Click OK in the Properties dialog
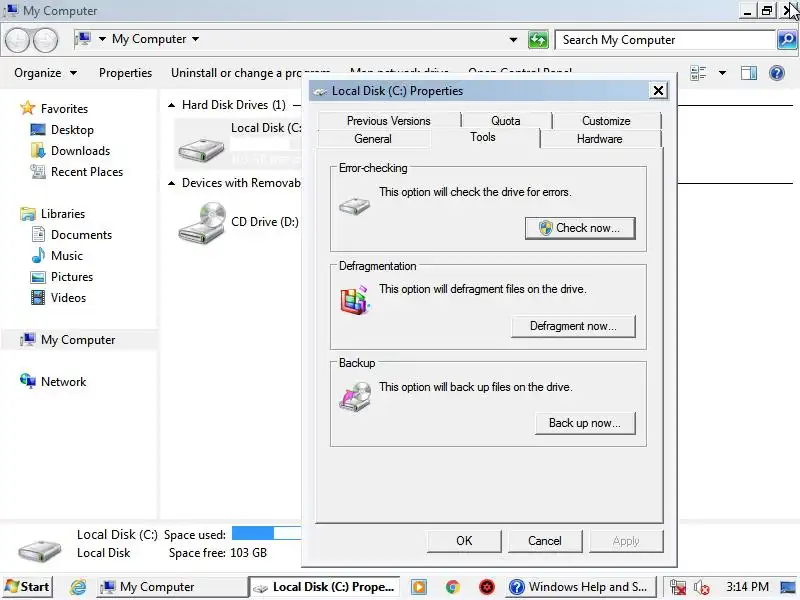The height and width of the screenshot is (600, 800). (x=464, y=541)
